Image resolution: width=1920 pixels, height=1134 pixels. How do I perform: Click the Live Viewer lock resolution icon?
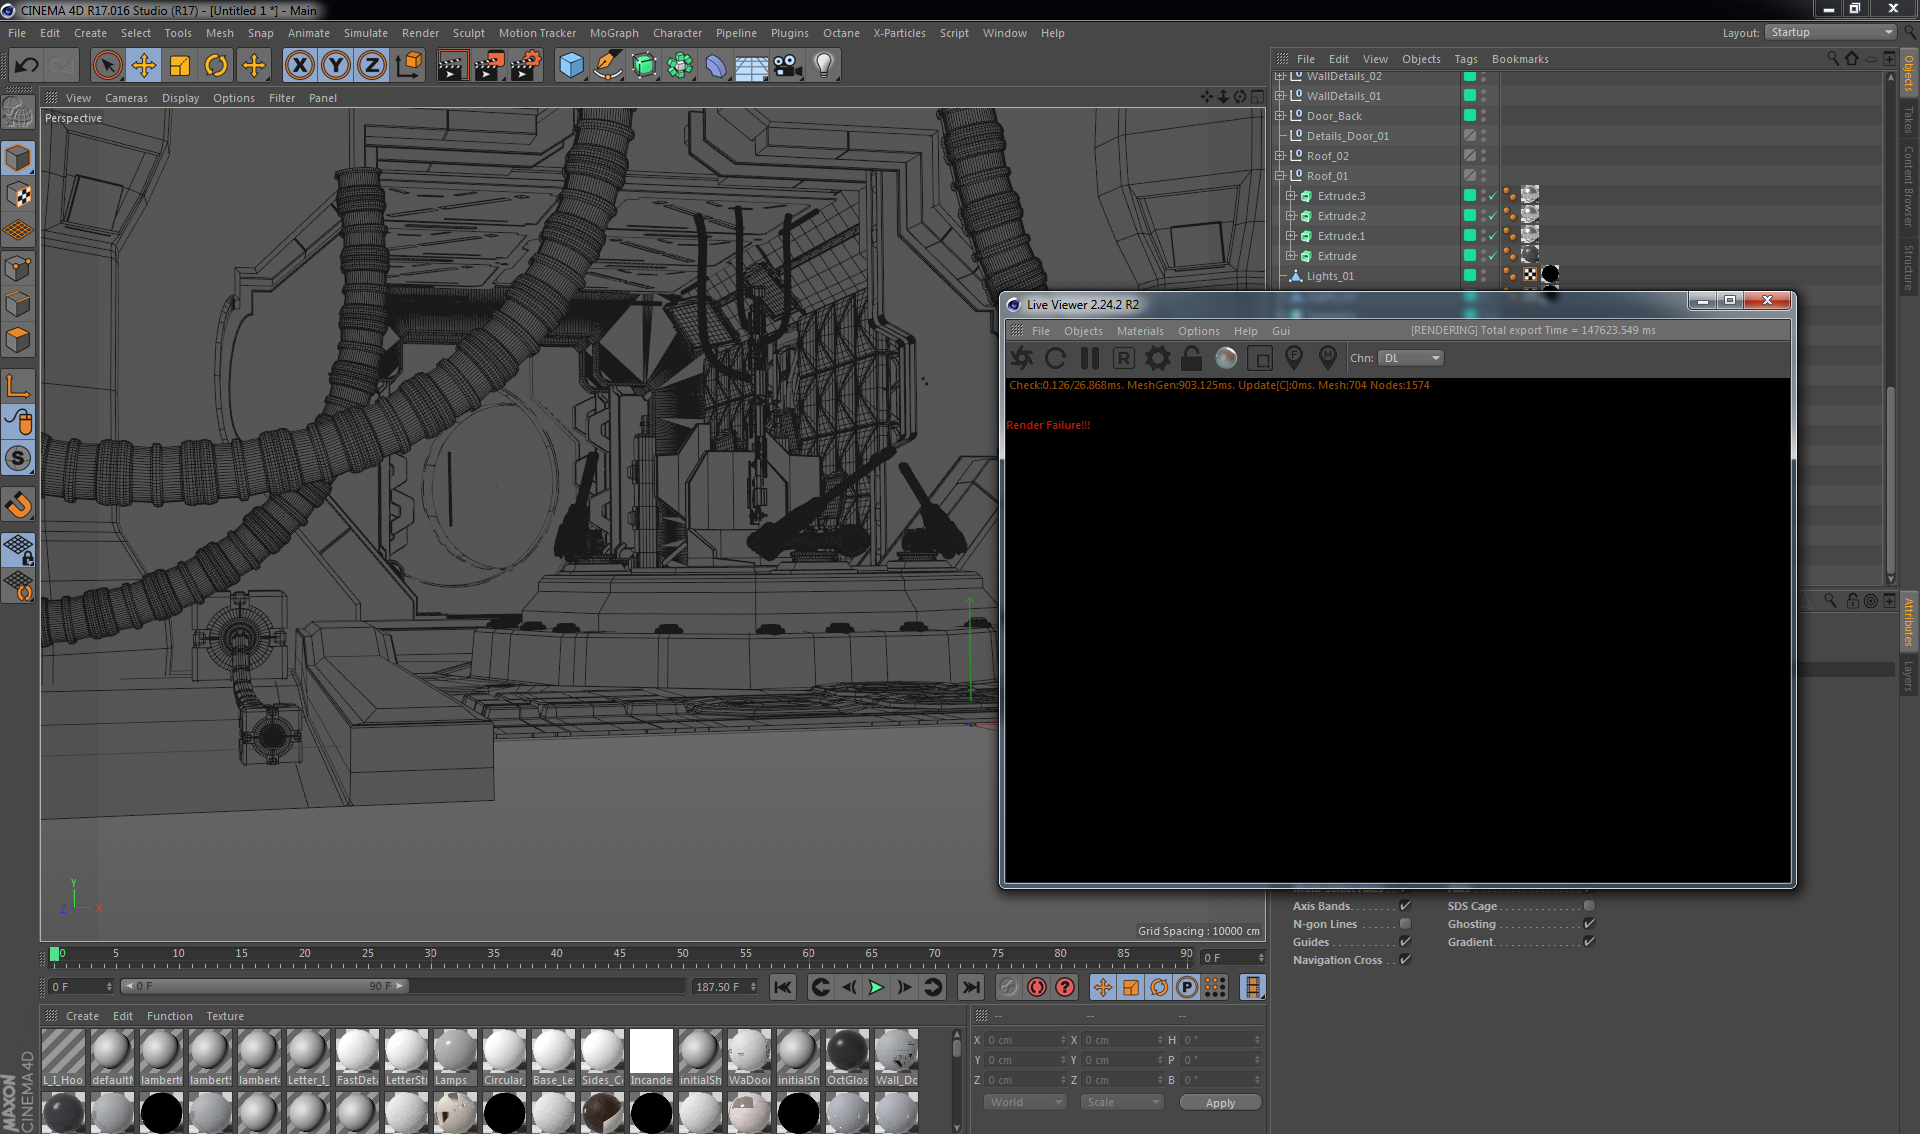[1191, 358]
